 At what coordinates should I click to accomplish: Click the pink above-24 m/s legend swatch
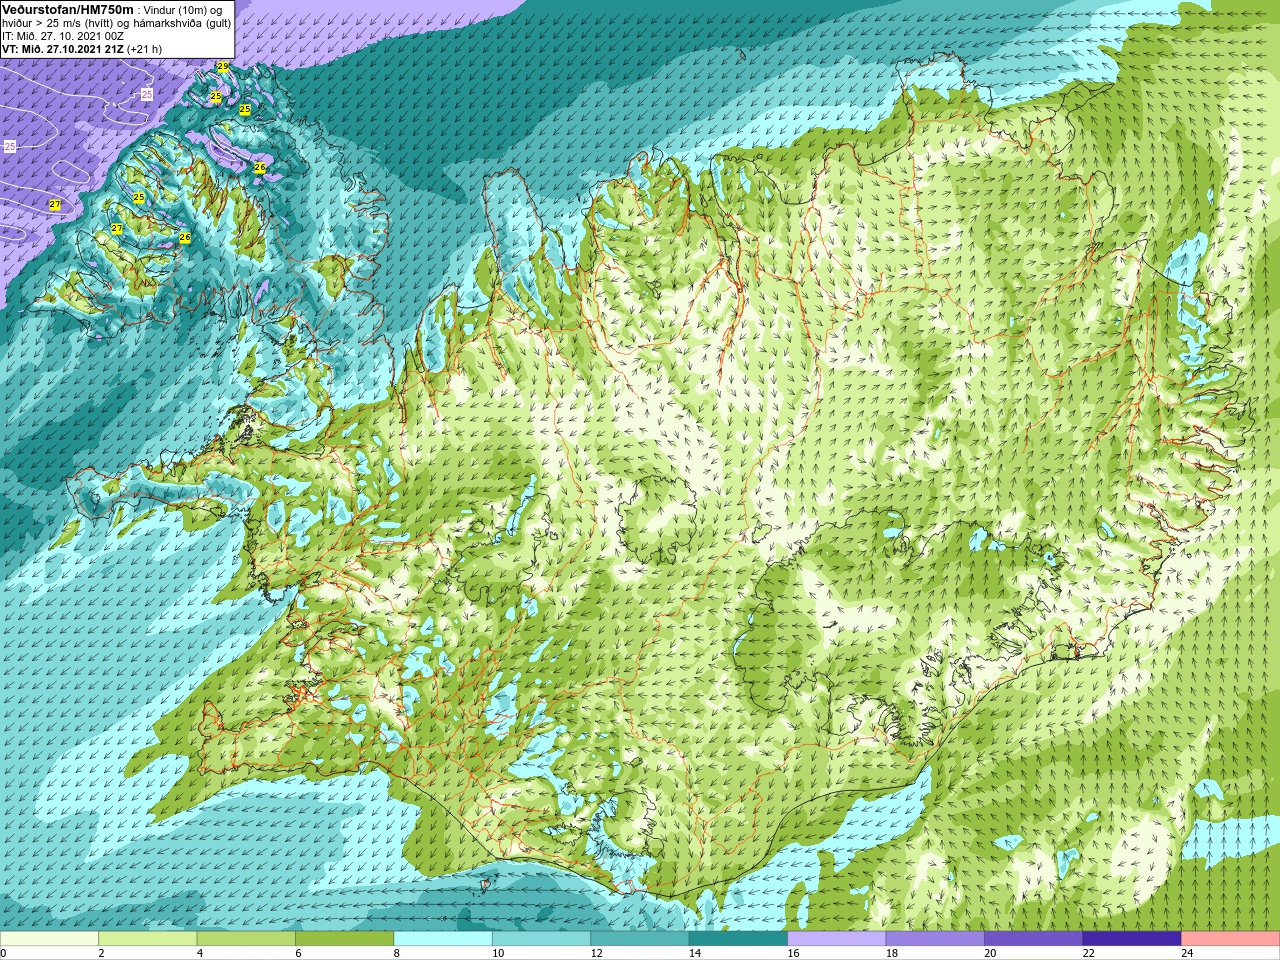1231,939
